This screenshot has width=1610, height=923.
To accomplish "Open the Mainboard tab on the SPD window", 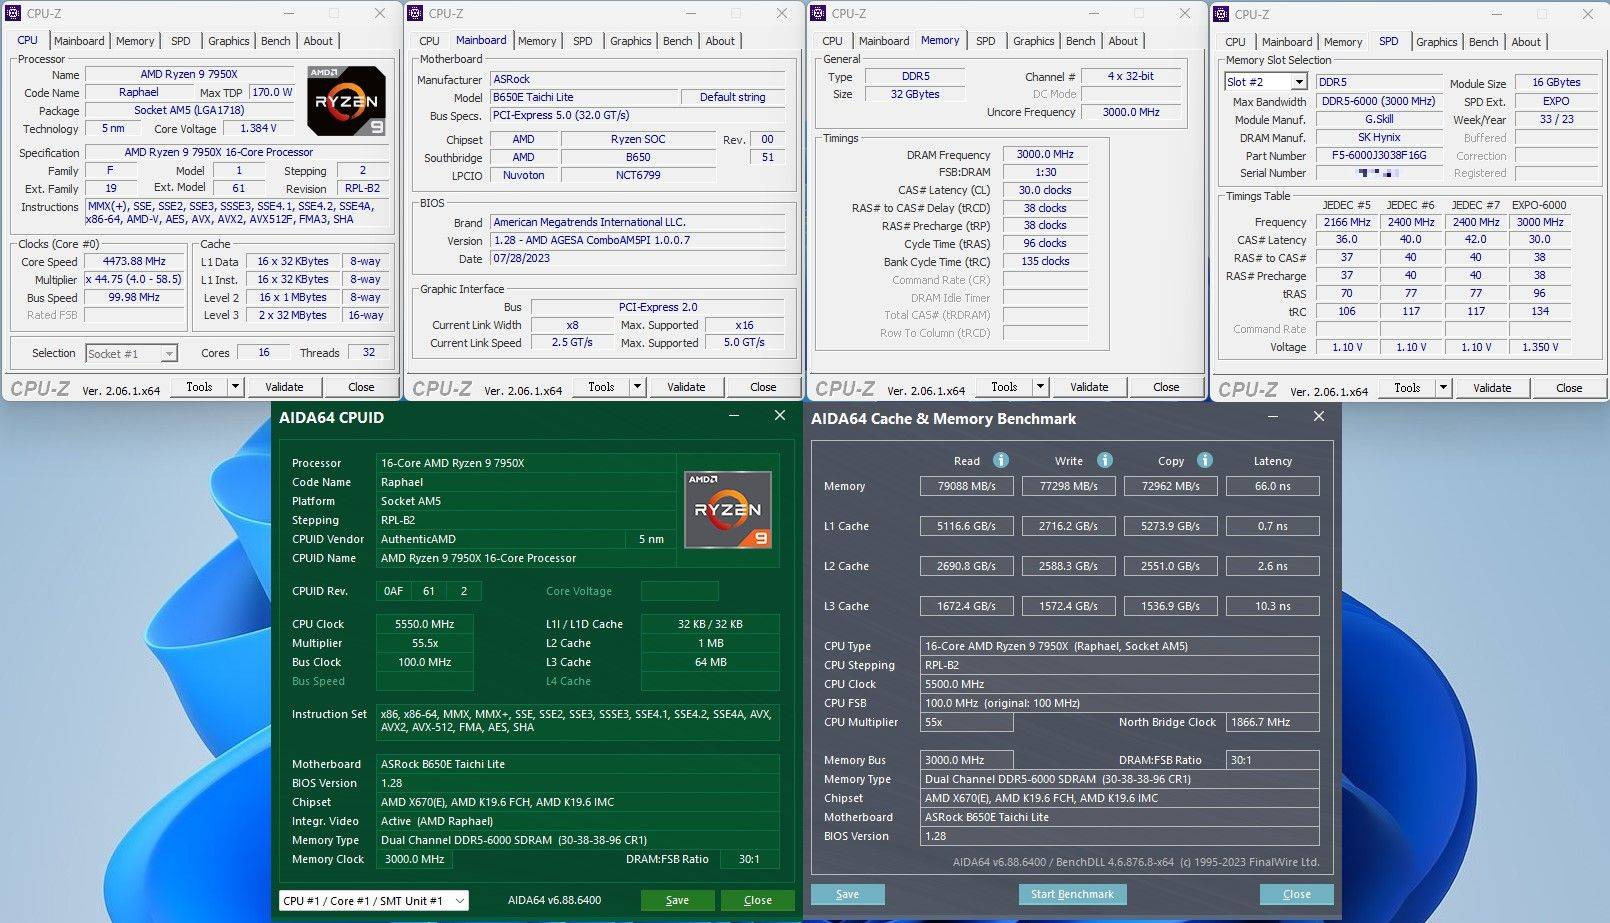I will [1287, 41].
